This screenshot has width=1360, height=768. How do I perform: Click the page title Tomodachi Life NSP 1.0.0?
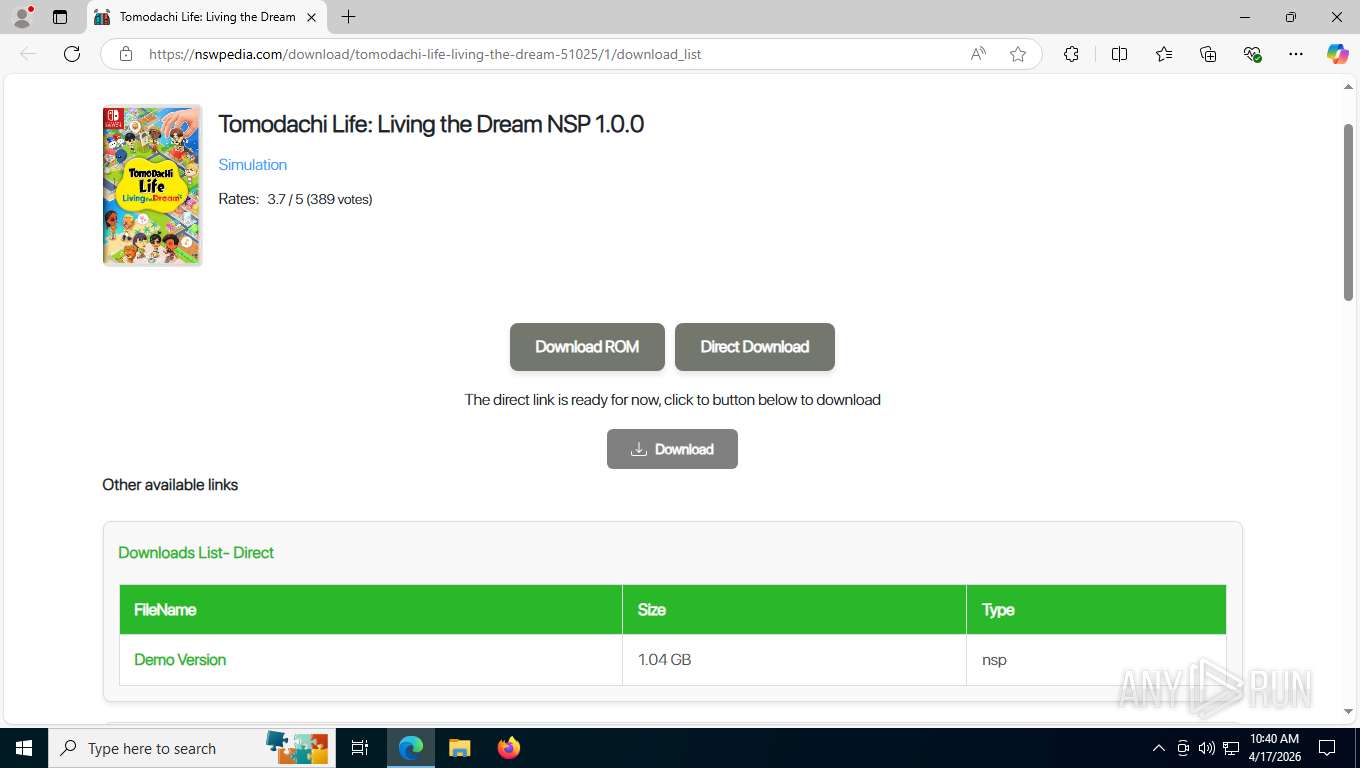click(x=431, y=124)
